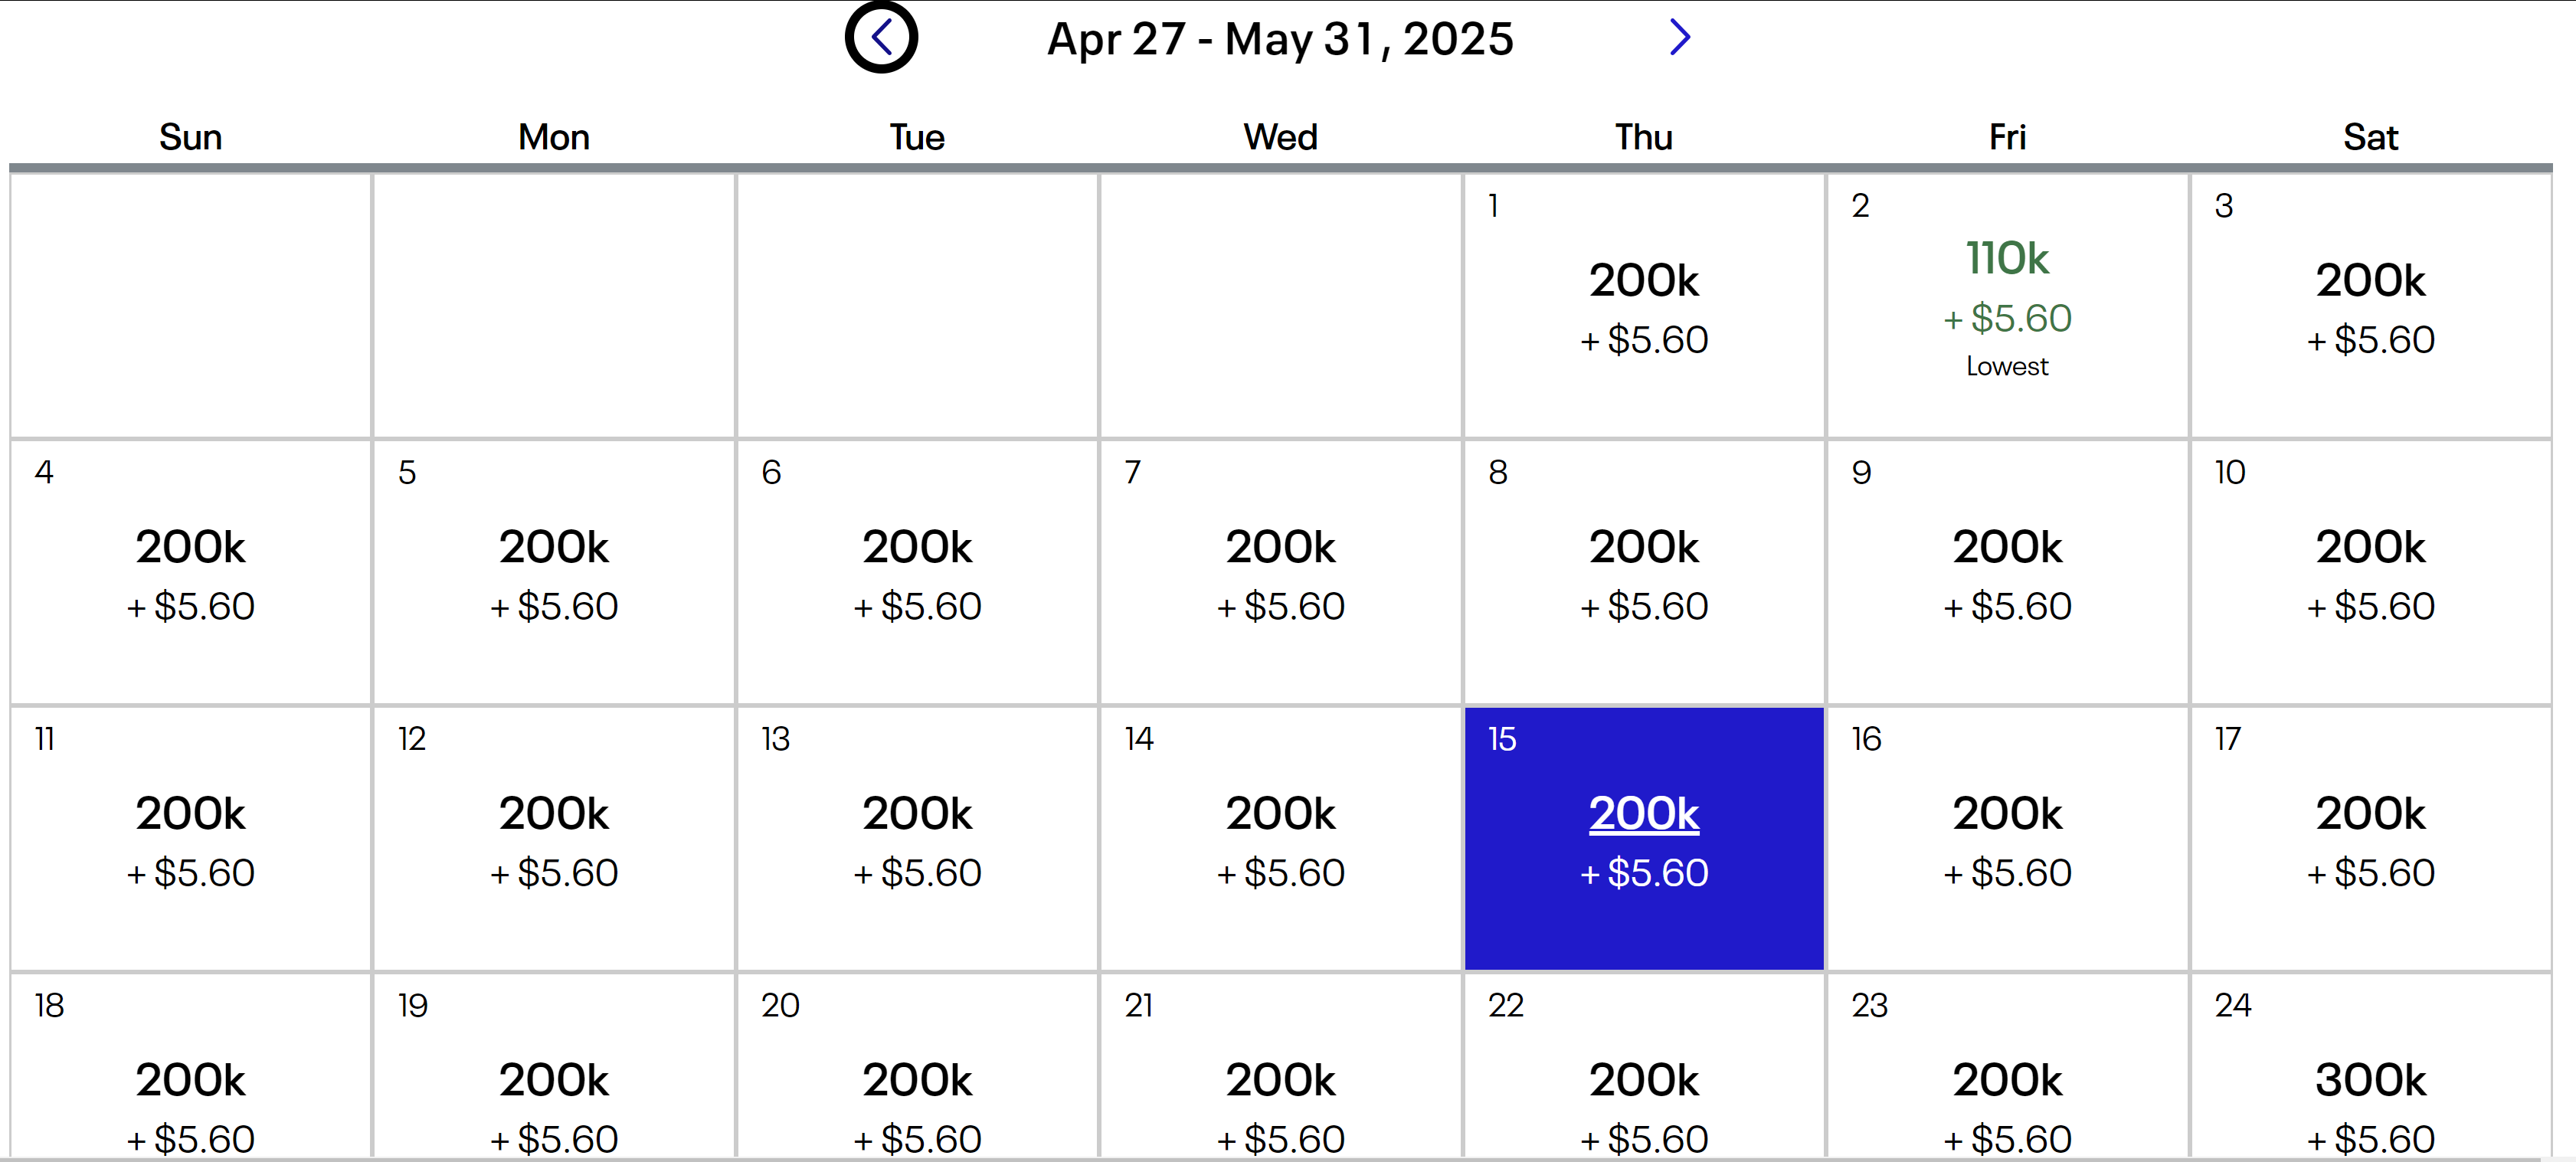The height and width of the screenshot is (1162, 2576).
Task: Choose May 14 Wednesday fare
Action: [1280, 838]
